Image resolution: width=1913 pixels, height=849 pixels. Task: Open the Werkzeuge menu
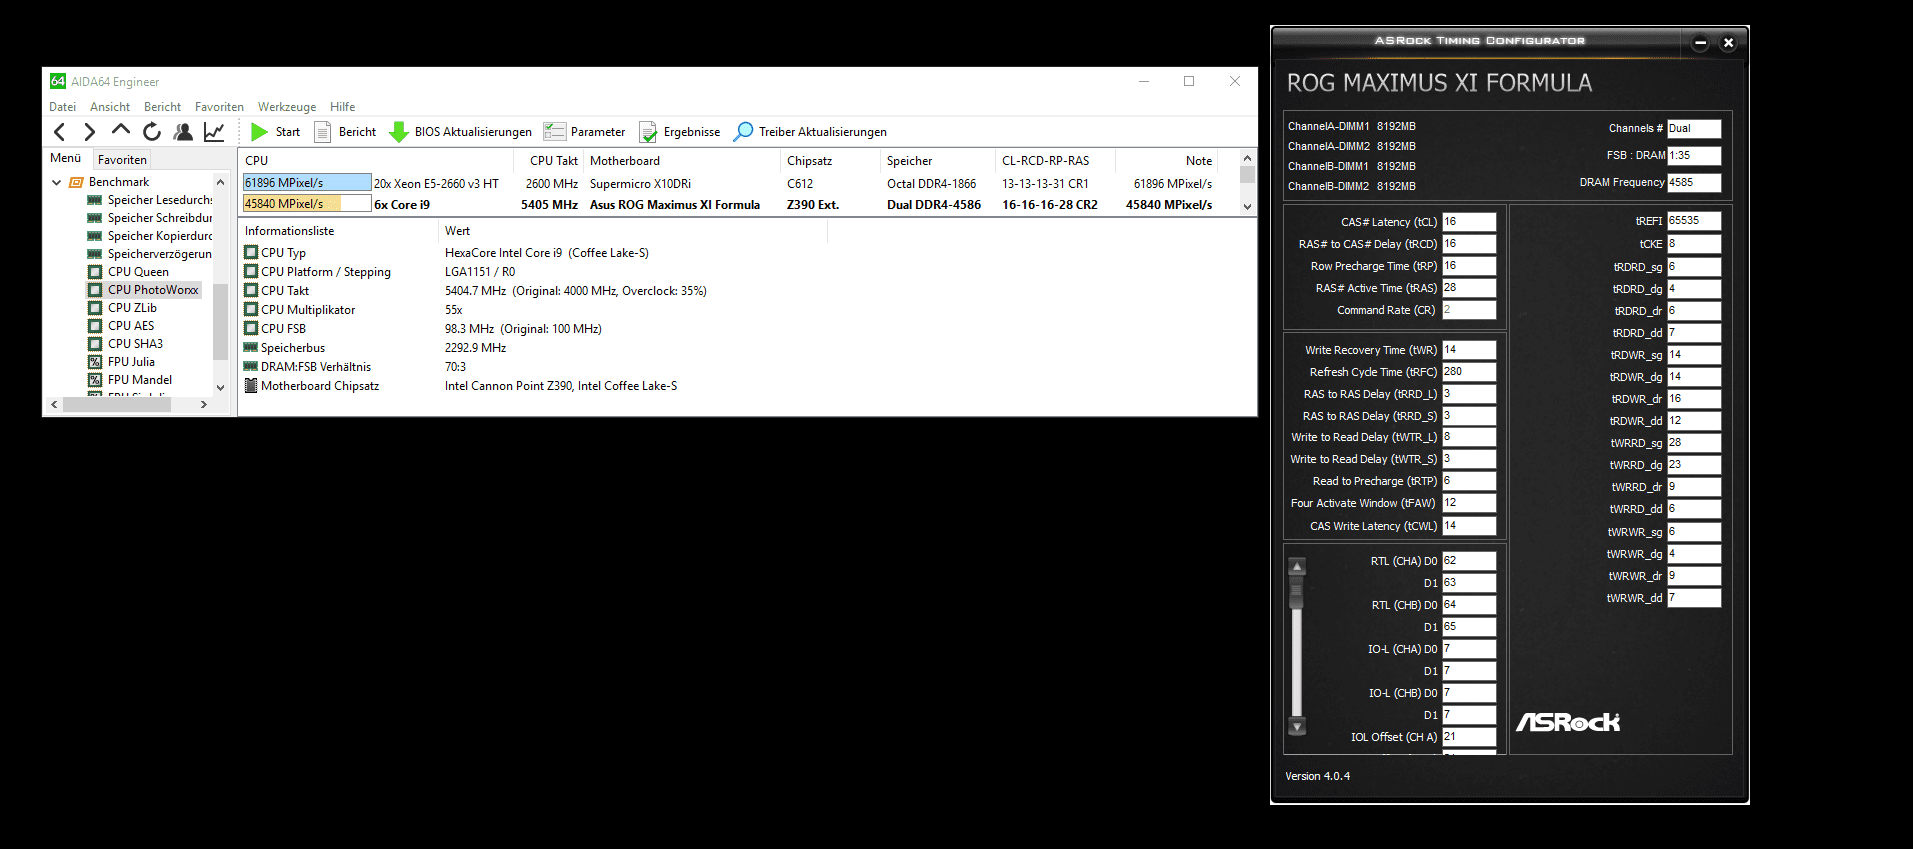287,107
